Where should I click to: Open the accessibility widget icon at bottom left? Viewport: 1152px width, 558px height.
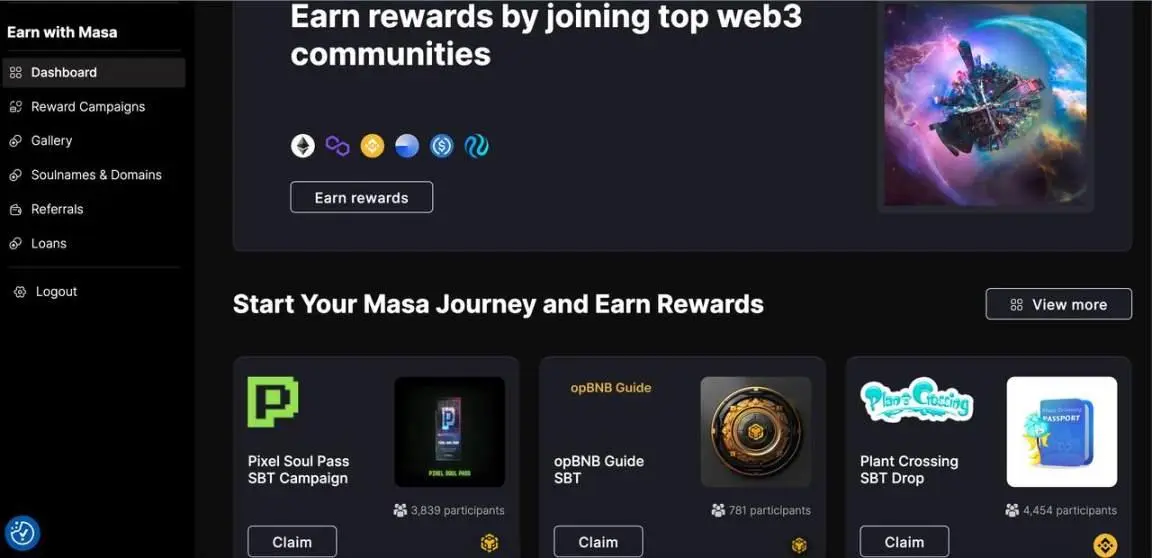[x=22, y=534]
